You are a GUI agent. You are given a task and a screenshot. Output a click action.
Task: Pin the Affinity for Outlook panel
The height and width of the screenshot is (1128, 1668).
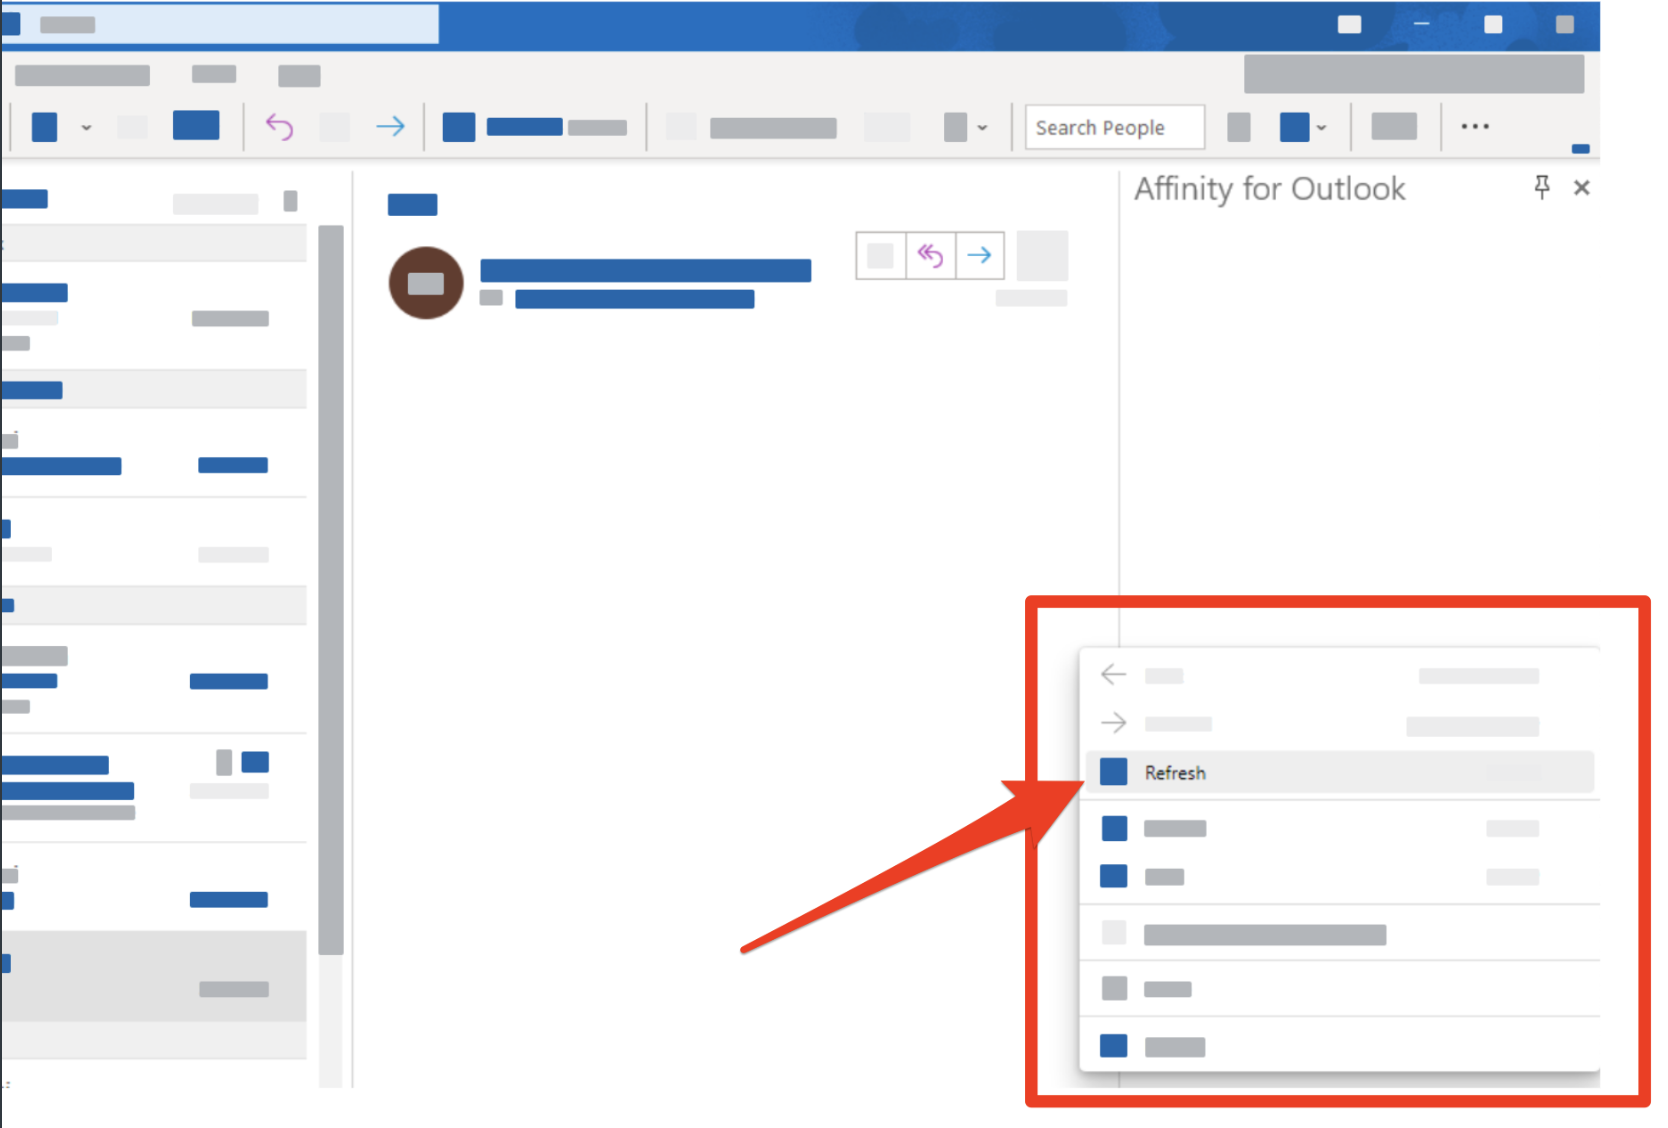pyautogui.click(x=1542, y=187)
